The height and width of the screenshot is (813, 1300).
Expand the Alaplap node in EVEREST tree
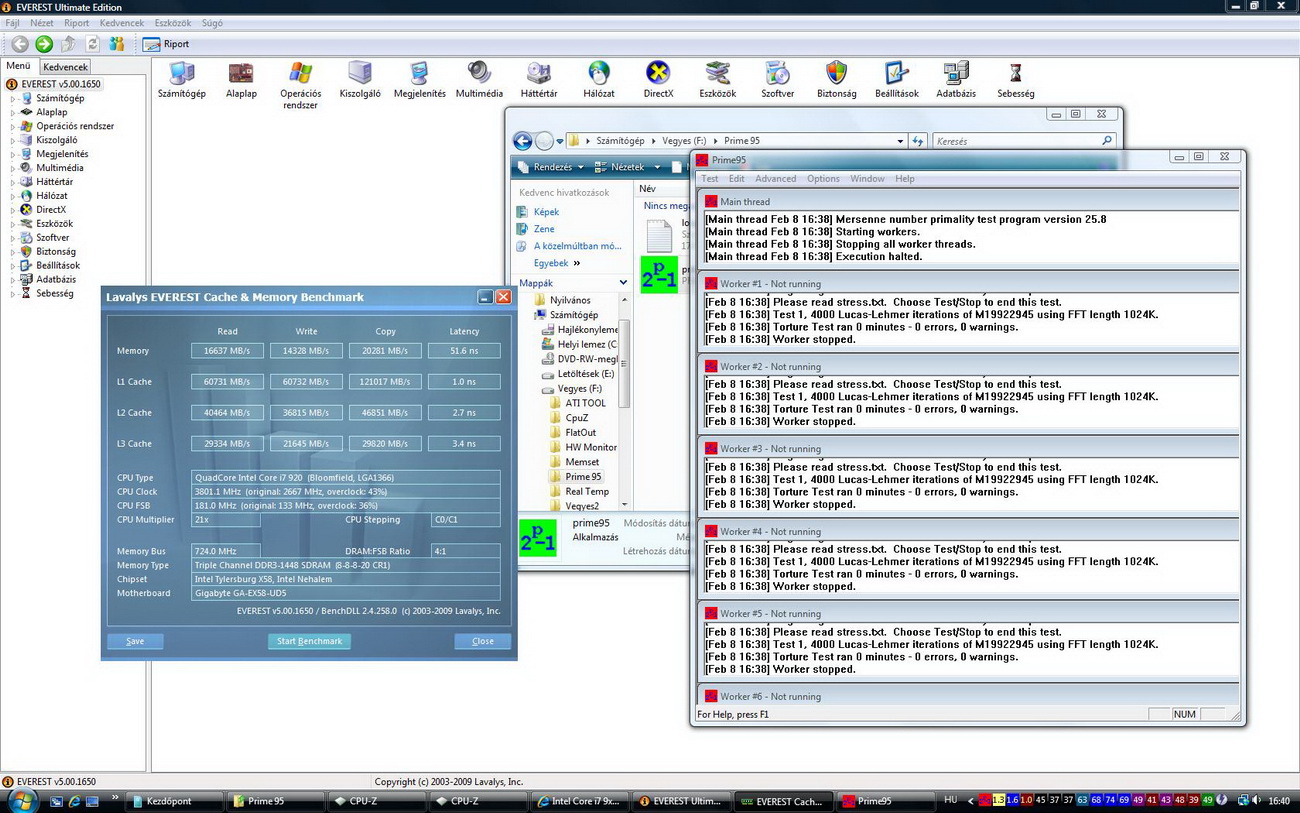coord(13,112)
